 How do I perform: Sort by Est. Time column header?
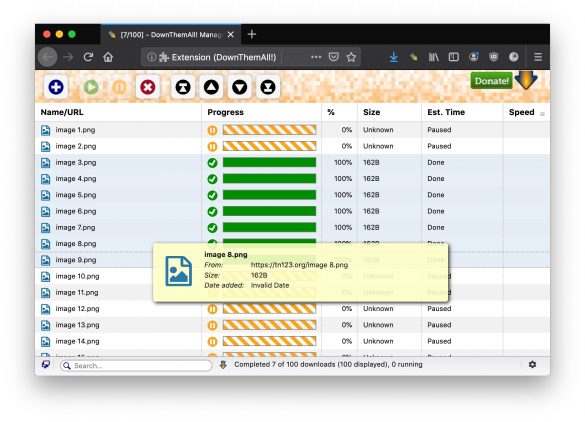coord(446,112)
